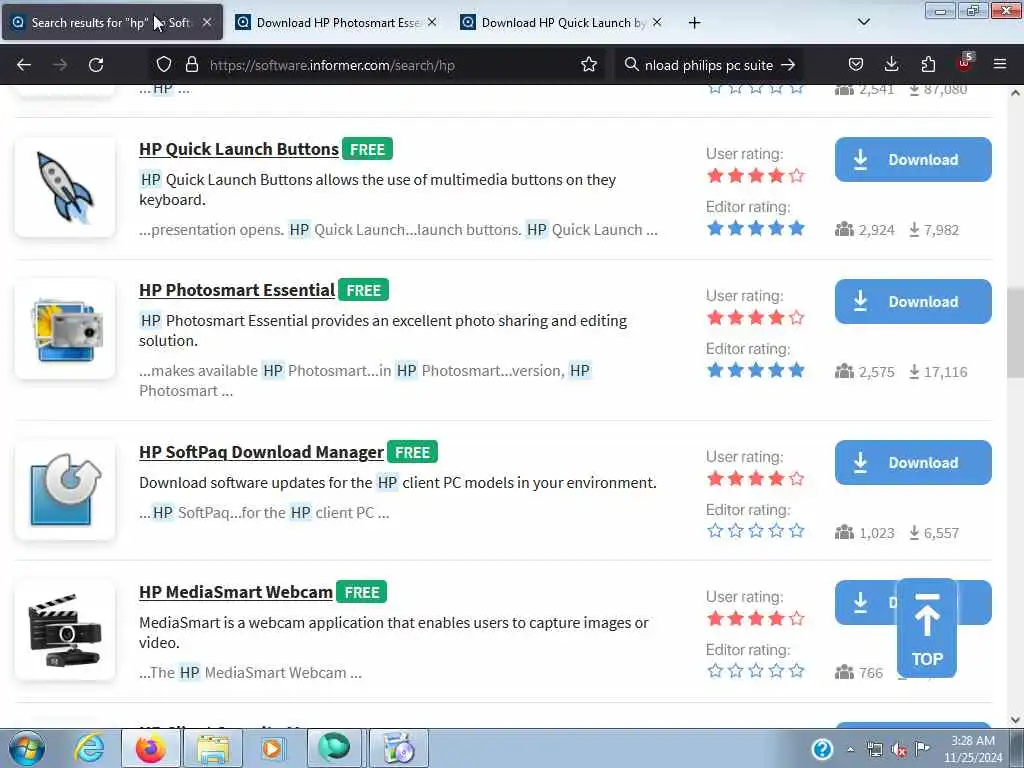Open Action Center flag icon
The height and width of the screenshot is (768, 1024).
click(922, 748)
